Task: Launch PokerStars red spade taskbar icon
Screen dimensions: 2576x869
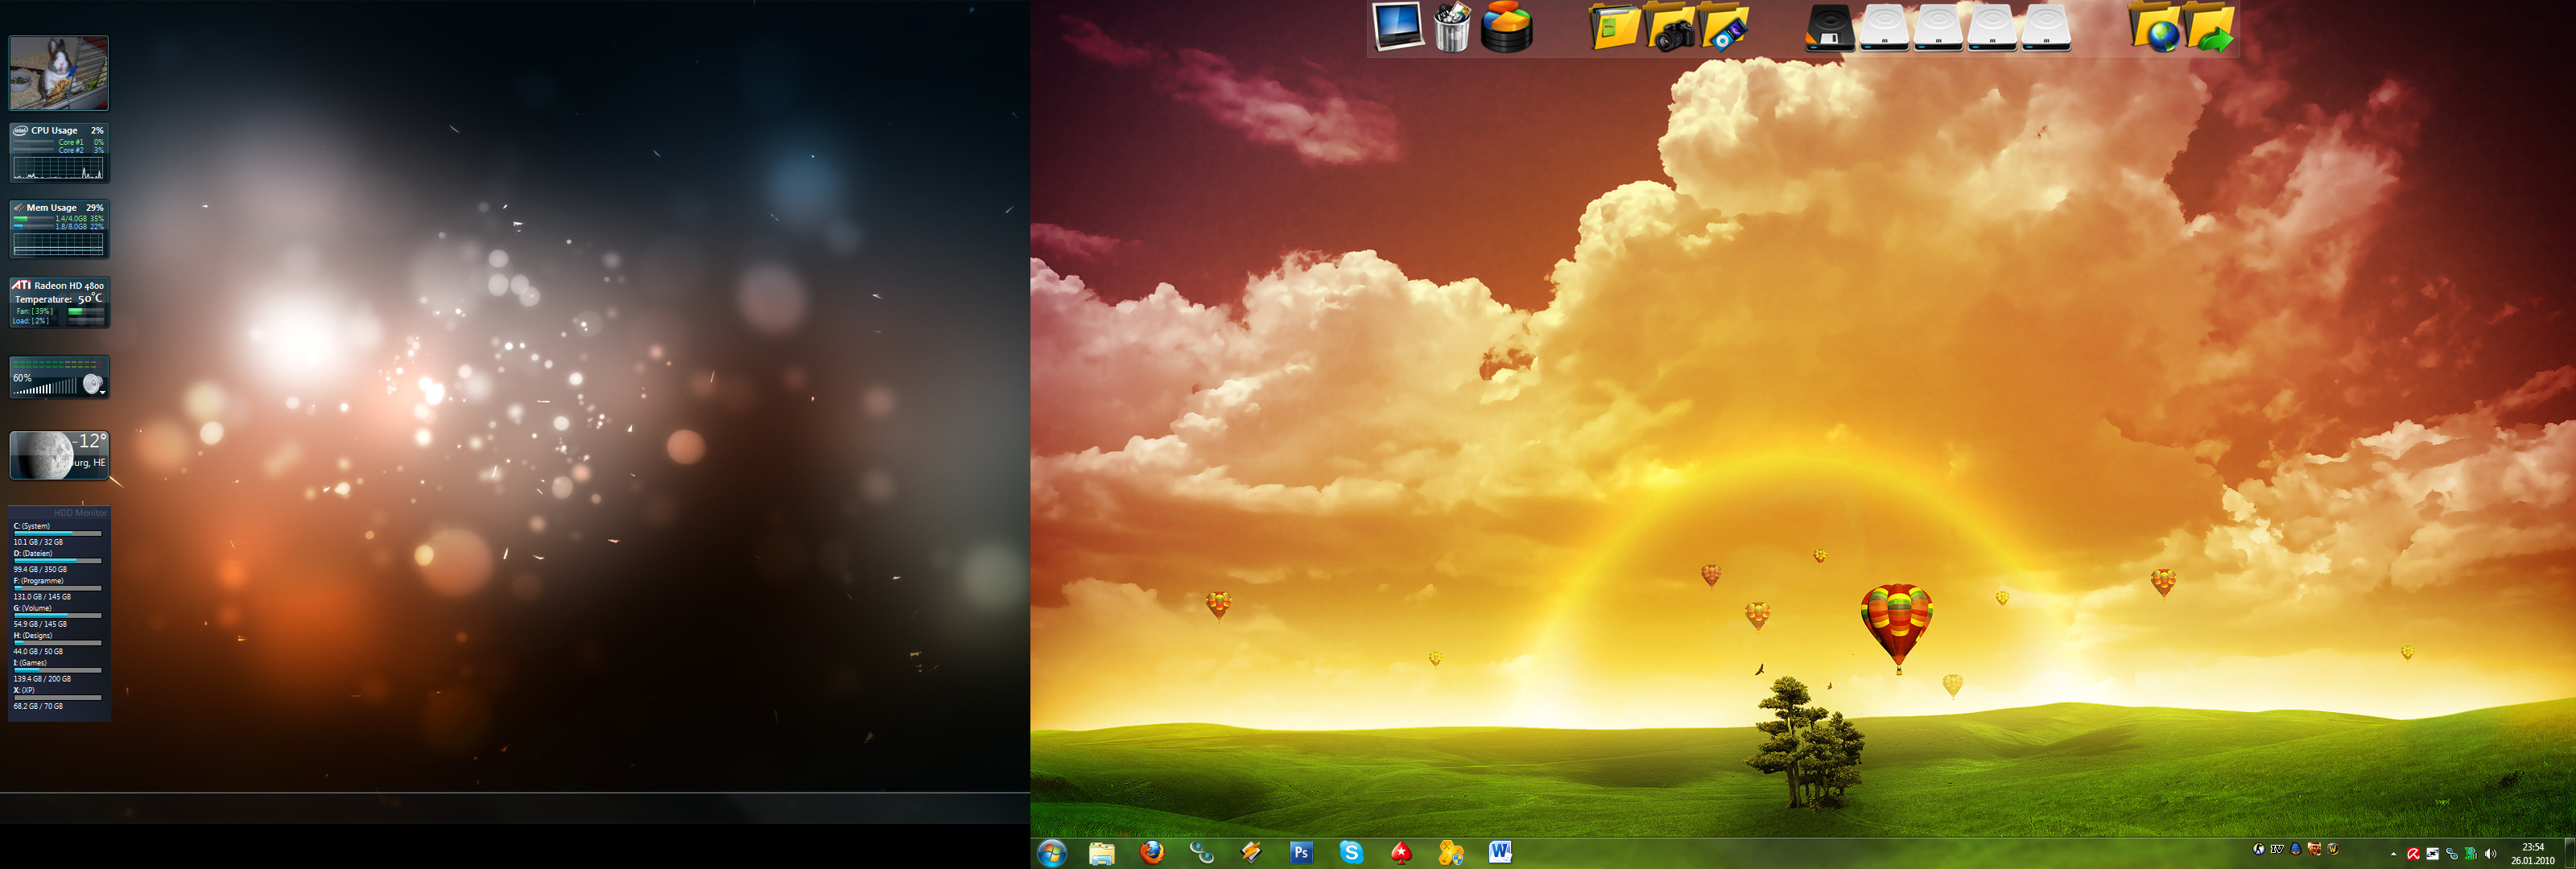Action: (1401, 852)
